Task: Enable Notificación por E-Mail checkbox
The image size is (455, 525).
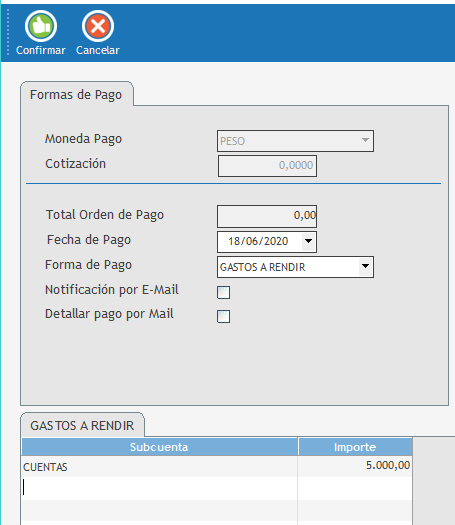Action: [223, 292]
